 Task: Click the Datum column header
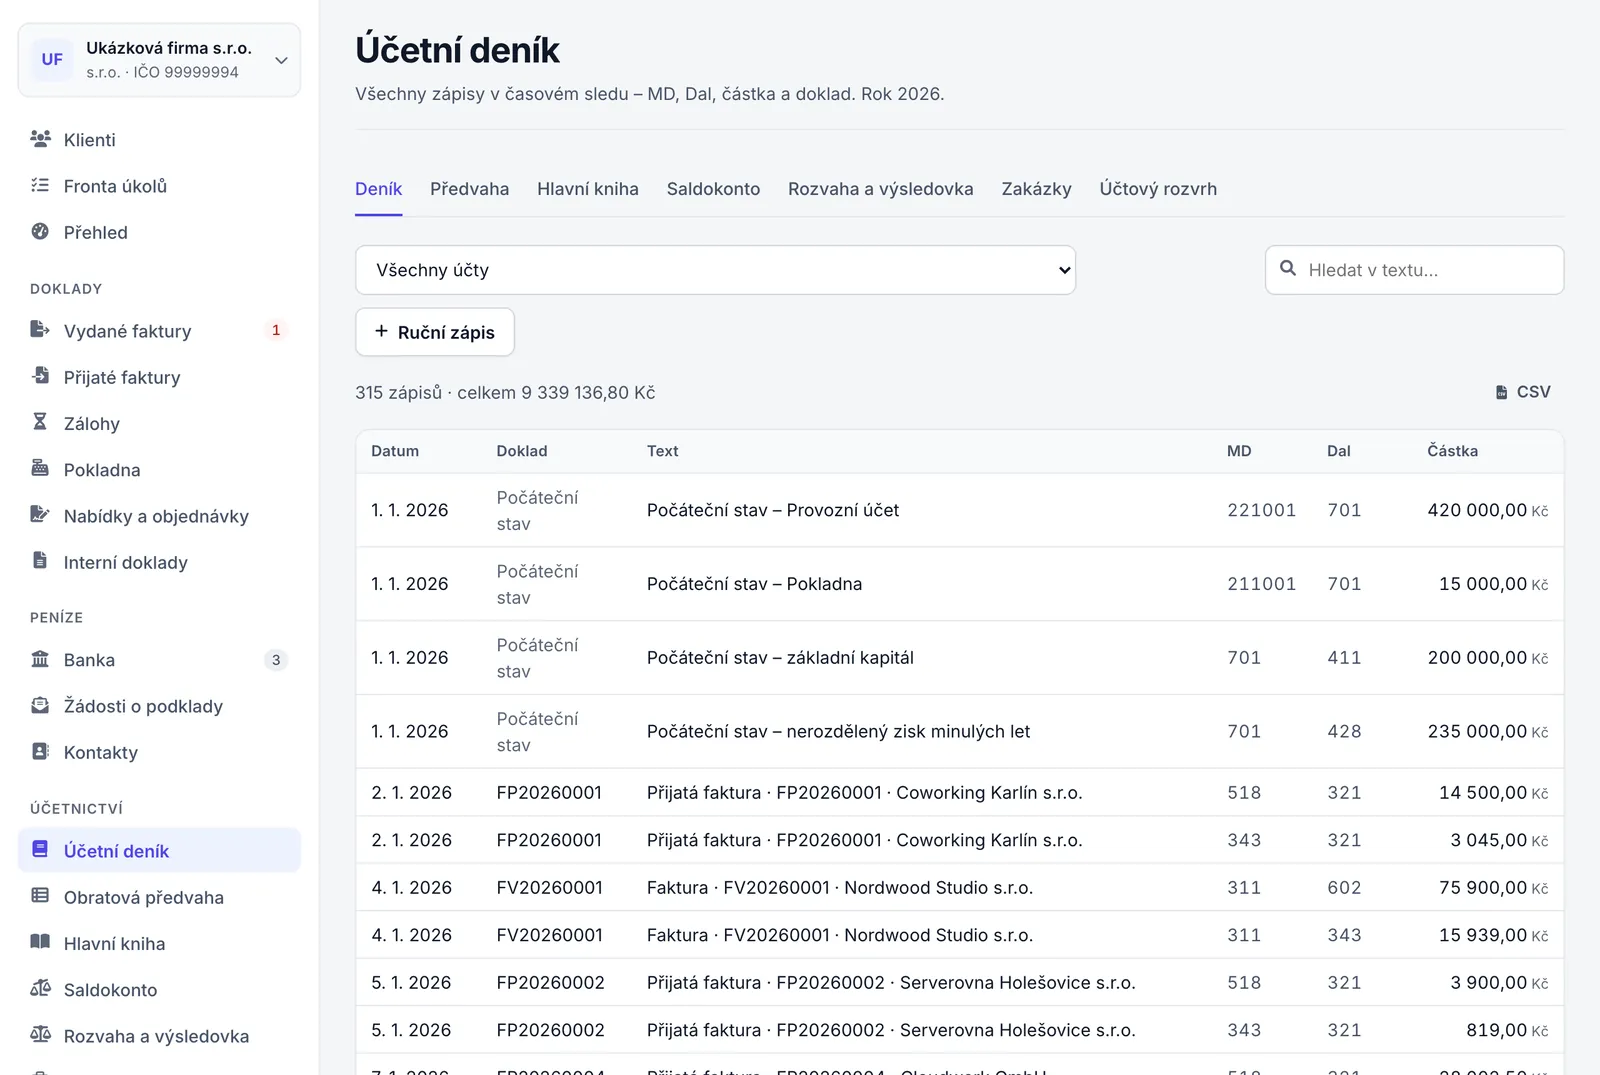(x=395, y=451)
